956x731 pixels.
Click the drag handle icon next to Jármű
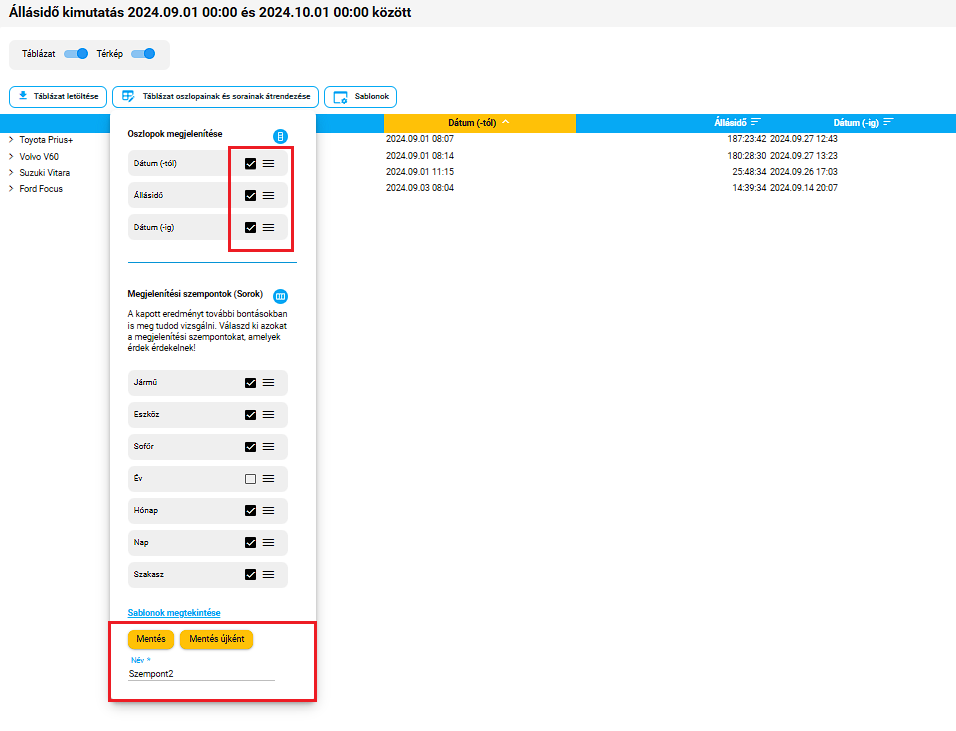click(x=268, y=383)
